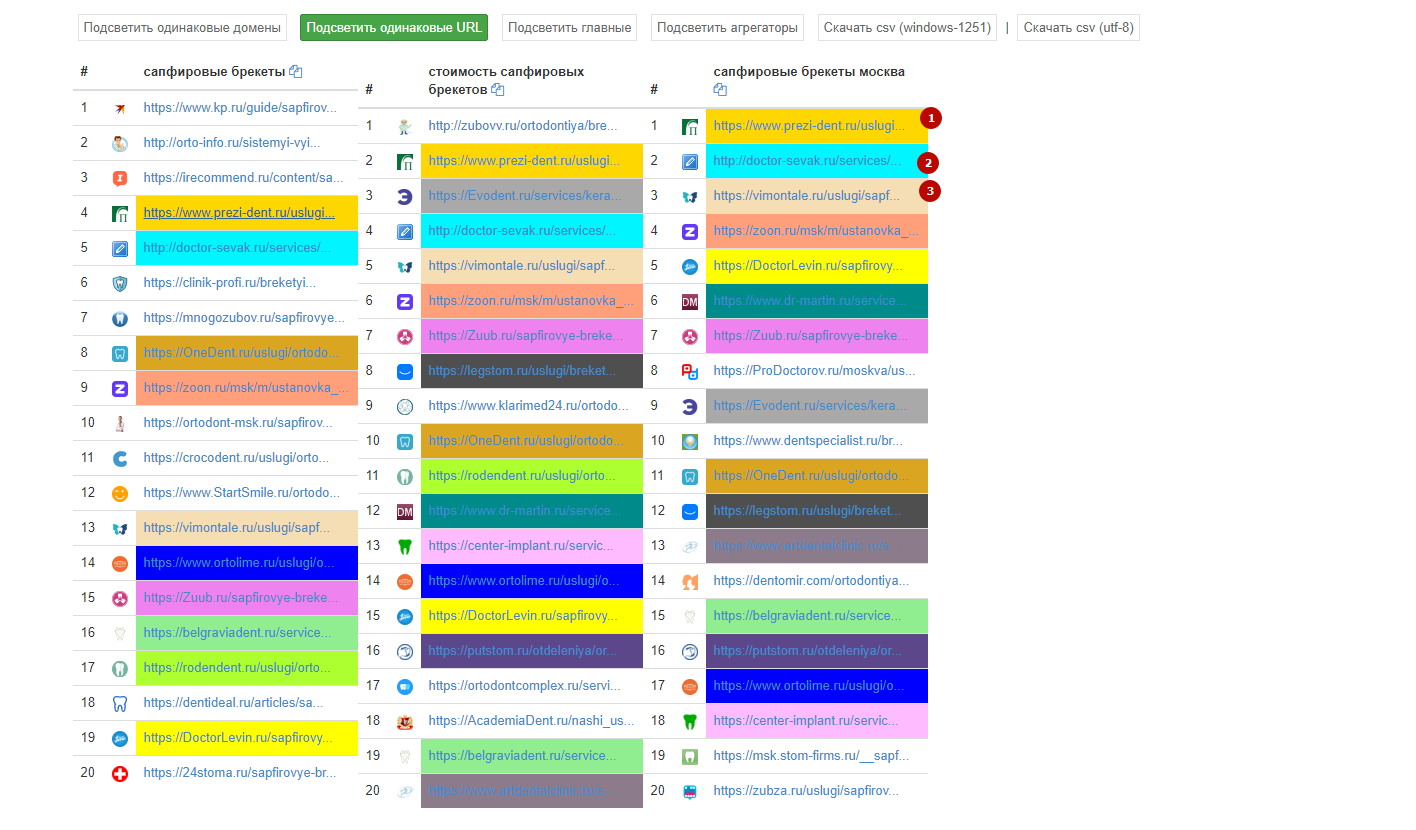Open zubovv.ru link in middle column

click(x=522, y=126)
